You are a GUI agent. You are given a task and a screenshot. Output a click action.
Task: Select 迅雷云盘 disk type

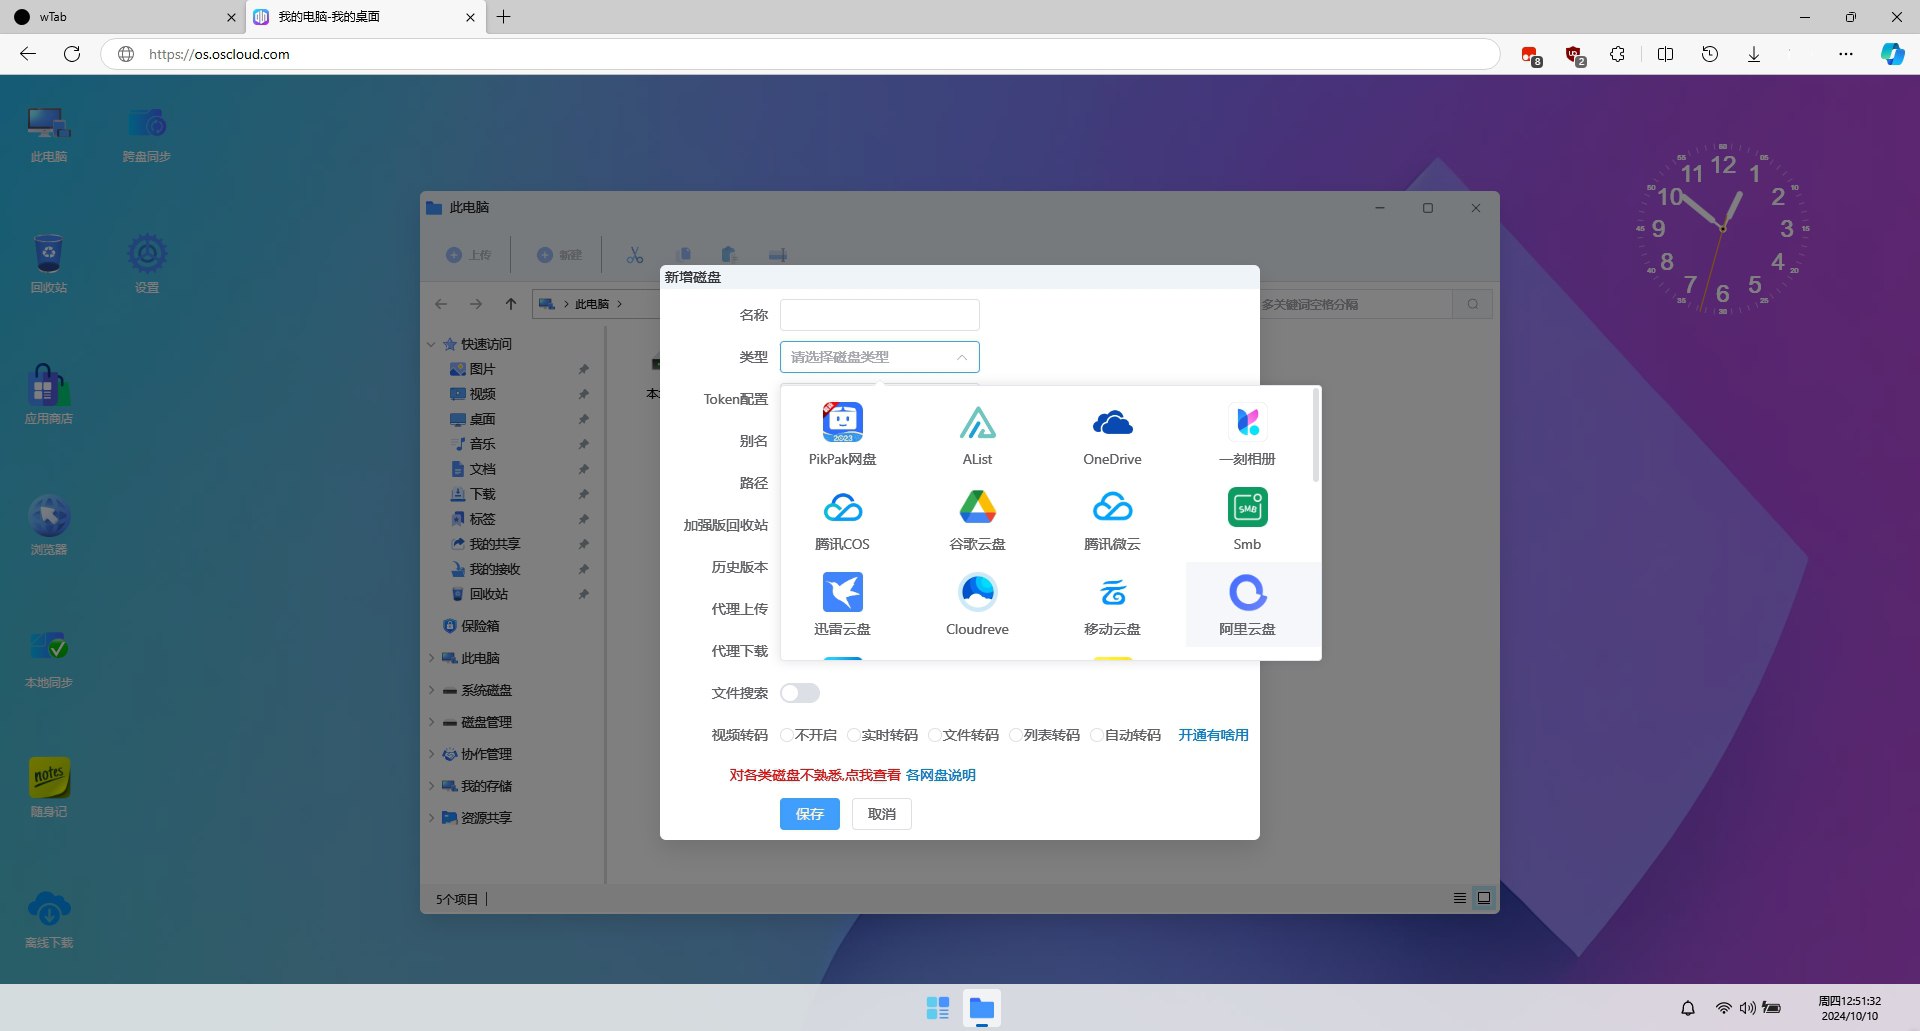pyautogui.click(x=842, y=604)
